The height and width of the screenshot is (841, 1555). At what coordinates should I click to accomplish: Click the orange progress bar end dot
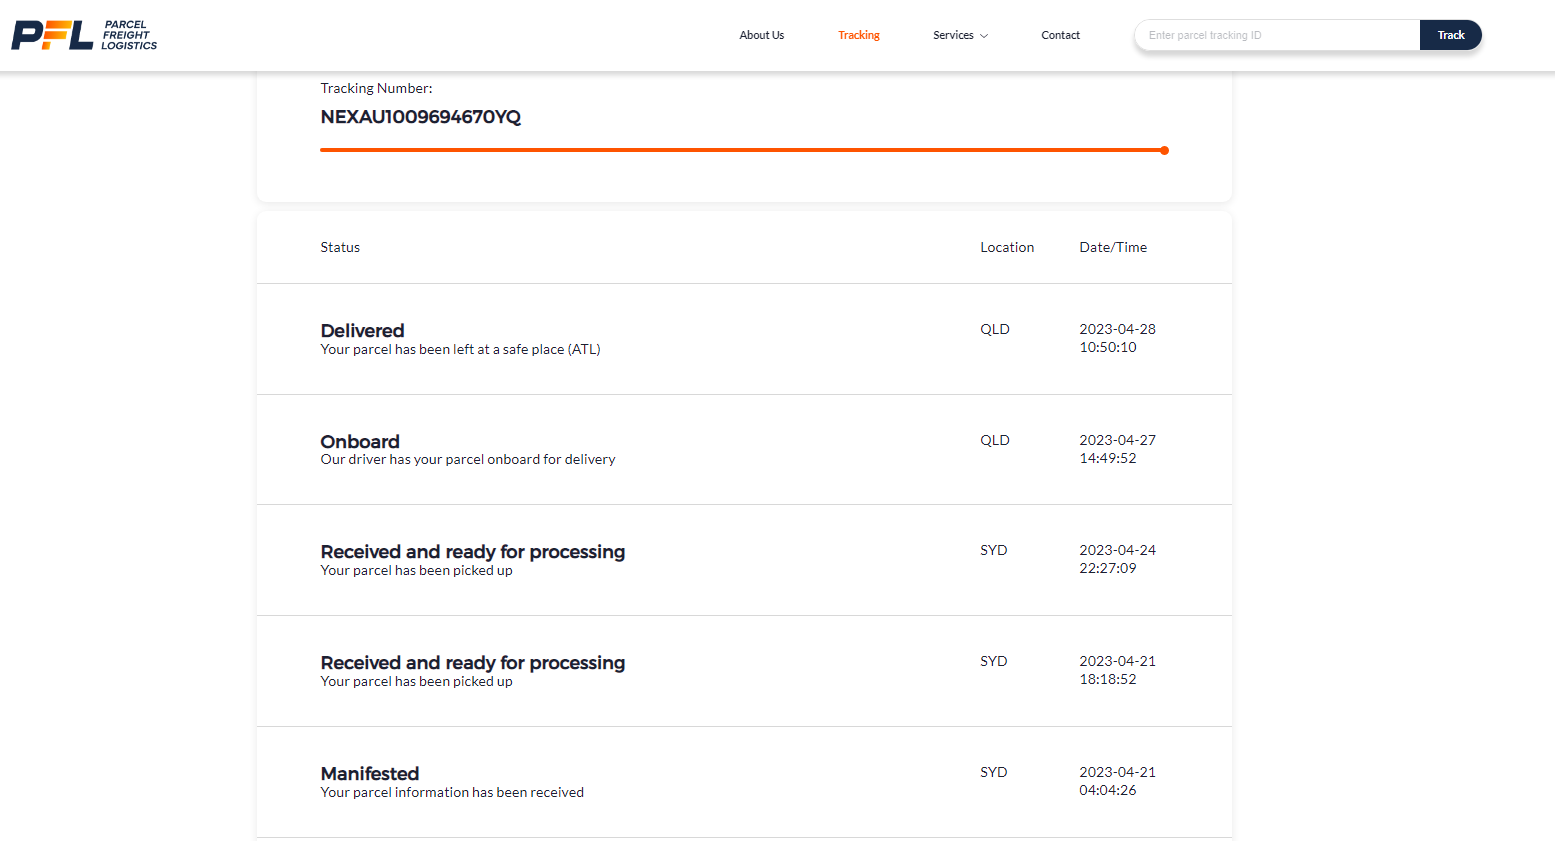click(1164, 150)
